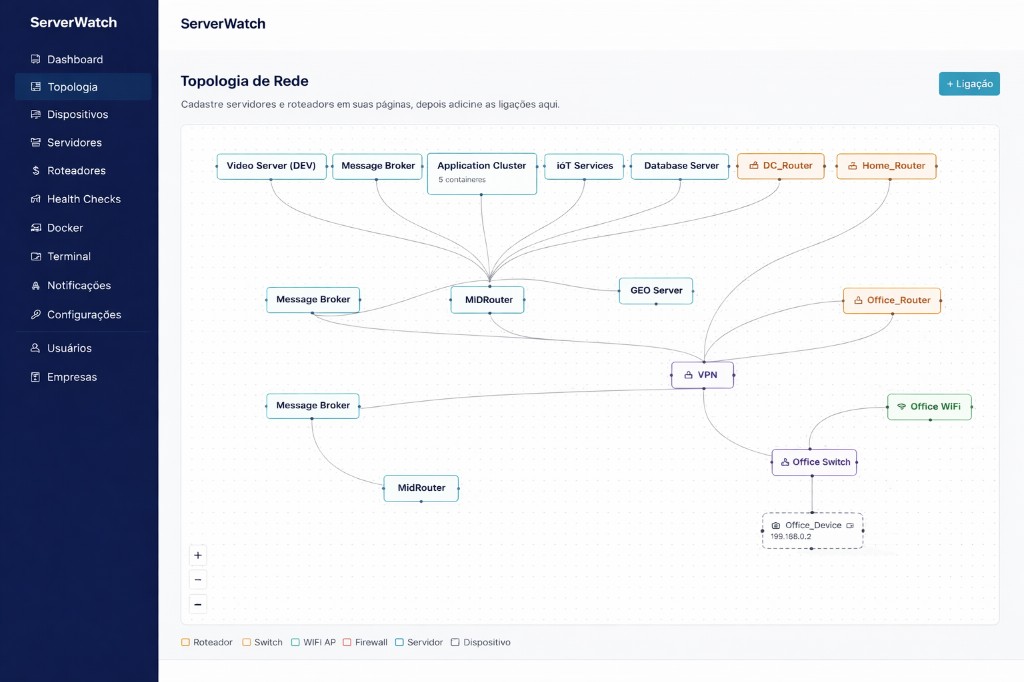Viewport: 1024px width, 682px height.
Task: Select the Topologia menu entry
Action: [x=72, y=87]
